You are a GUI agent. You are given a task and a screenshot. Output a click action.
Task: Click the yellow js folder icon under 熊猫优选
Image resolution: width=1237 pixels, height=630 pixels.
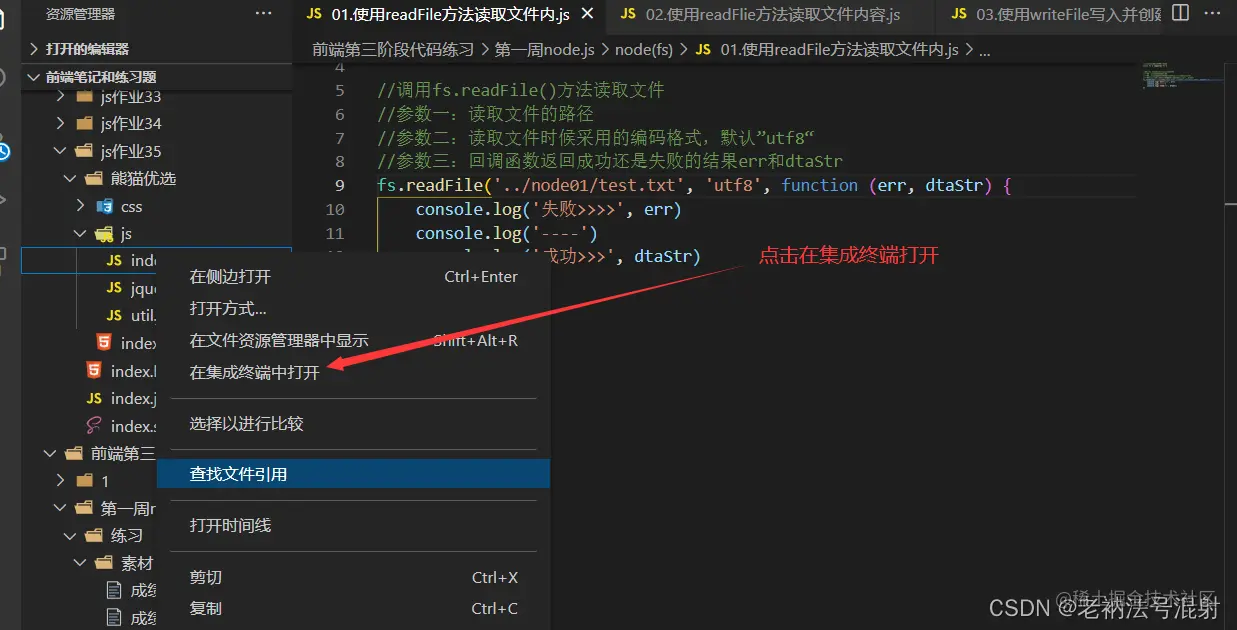point(104,234)
